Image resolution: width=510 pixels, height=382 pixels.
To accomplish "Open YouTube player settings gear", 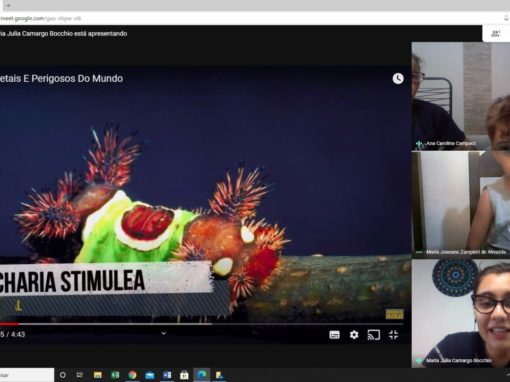I will 354,335.
